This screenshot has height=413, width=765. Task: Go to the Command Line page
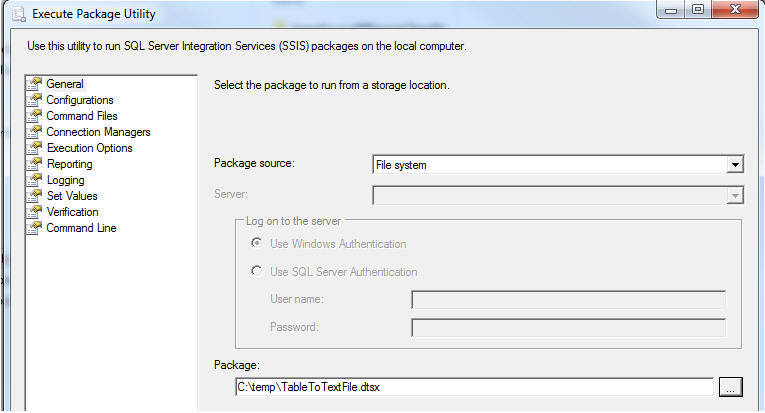click(81, 228)
